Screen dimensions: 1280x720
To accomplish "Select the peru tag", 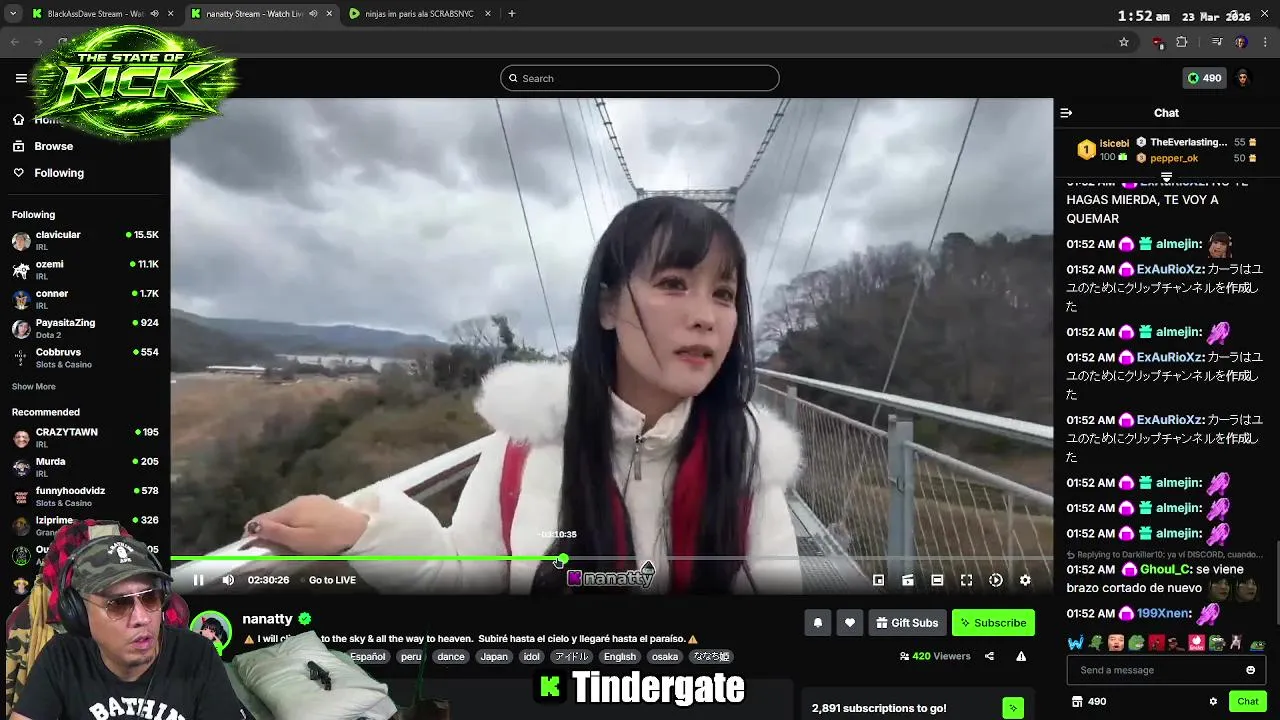I will 411,657.
